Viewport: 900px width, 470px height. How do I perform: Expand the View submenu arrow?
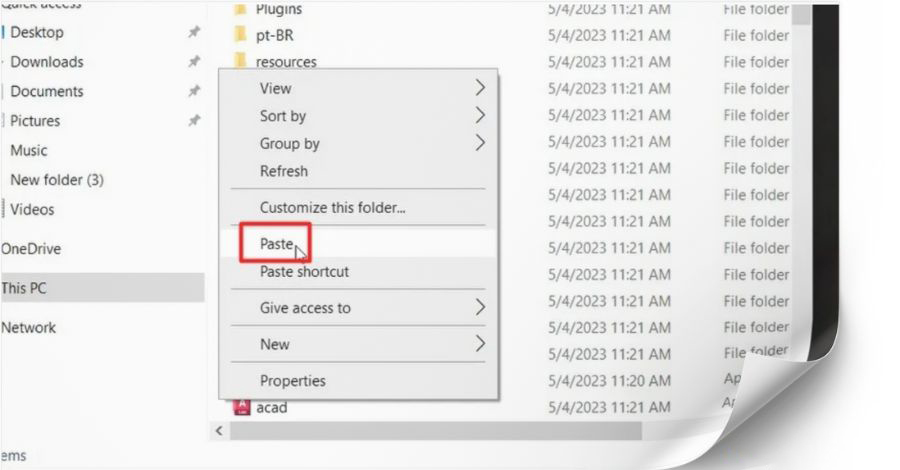coord(480,88)
